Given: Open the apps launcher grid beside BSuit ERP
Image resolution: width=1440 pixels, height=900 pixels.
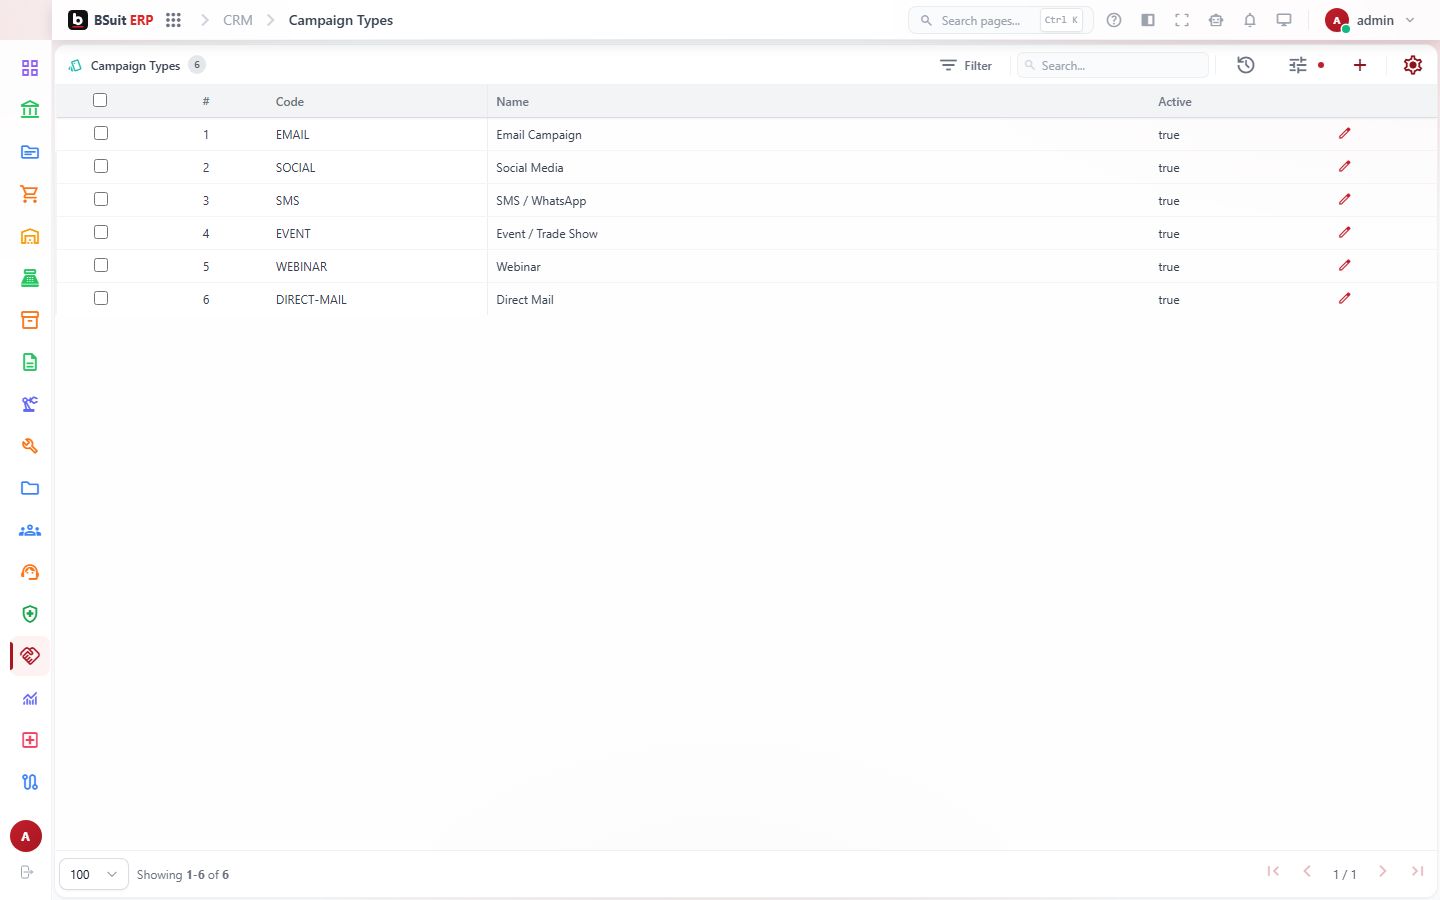Looking at the screenshot, I should (173, 20).
